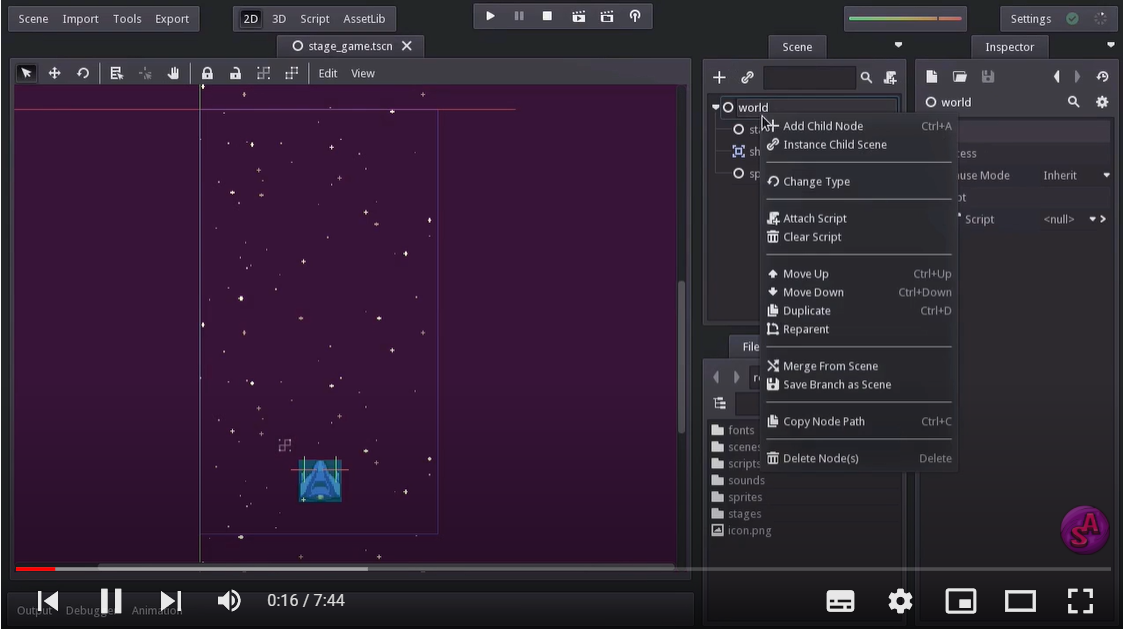Screen dimensions: 1123x629
Task: Instance a scene with chain link icon
Action: (x=747, y=77)
